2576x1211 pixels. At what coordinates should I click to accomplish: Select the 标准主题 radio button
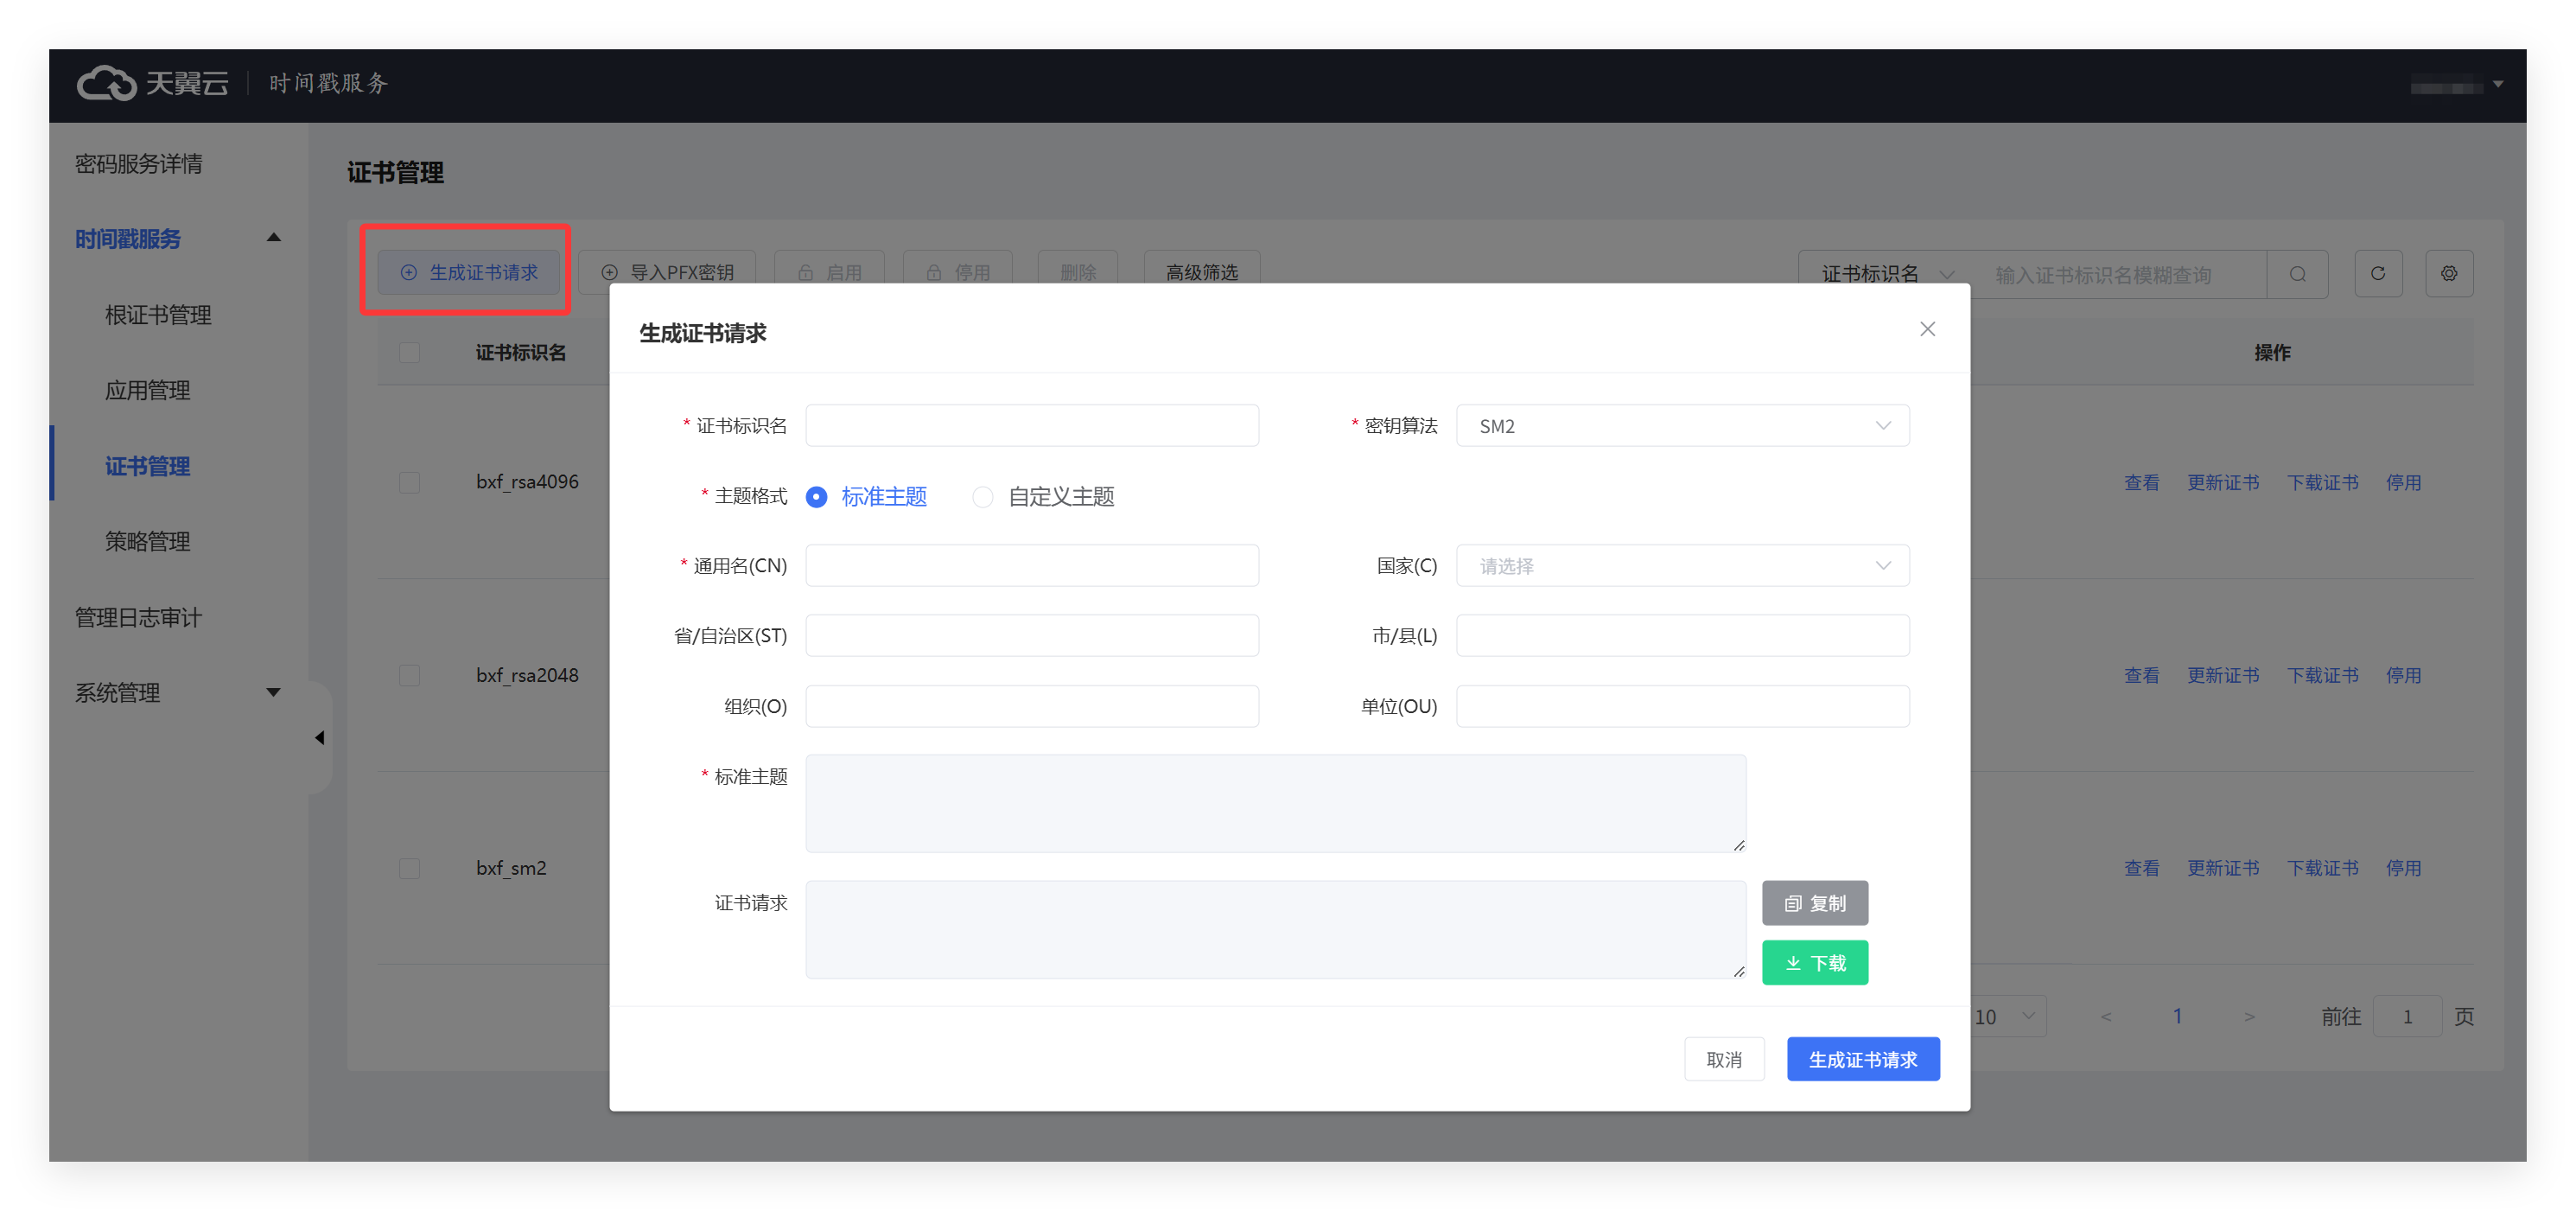click(x=817, y=497)
